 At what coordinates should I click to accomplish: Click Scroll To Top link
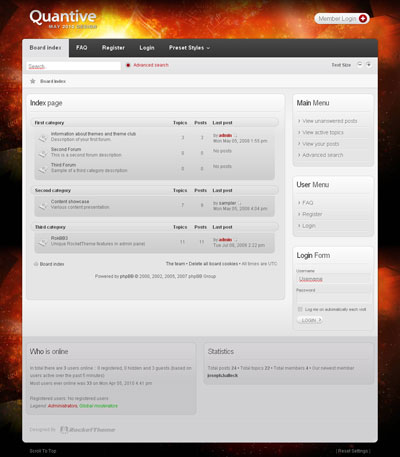click(43, 451)
